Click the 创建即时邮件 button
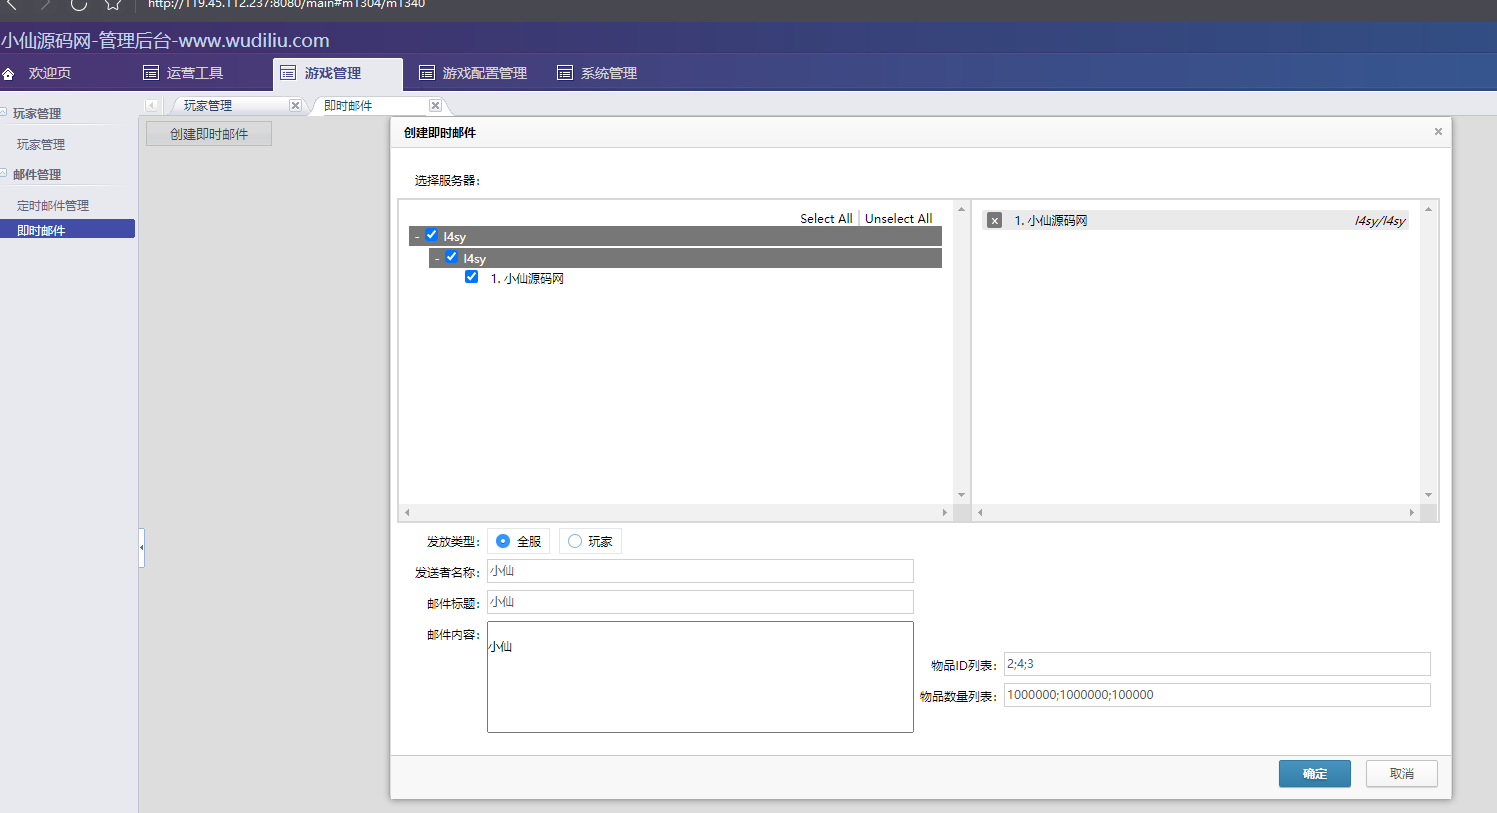Image resolution: width=1497 pixels, height=813 pixels. click(x=209, y=134)
